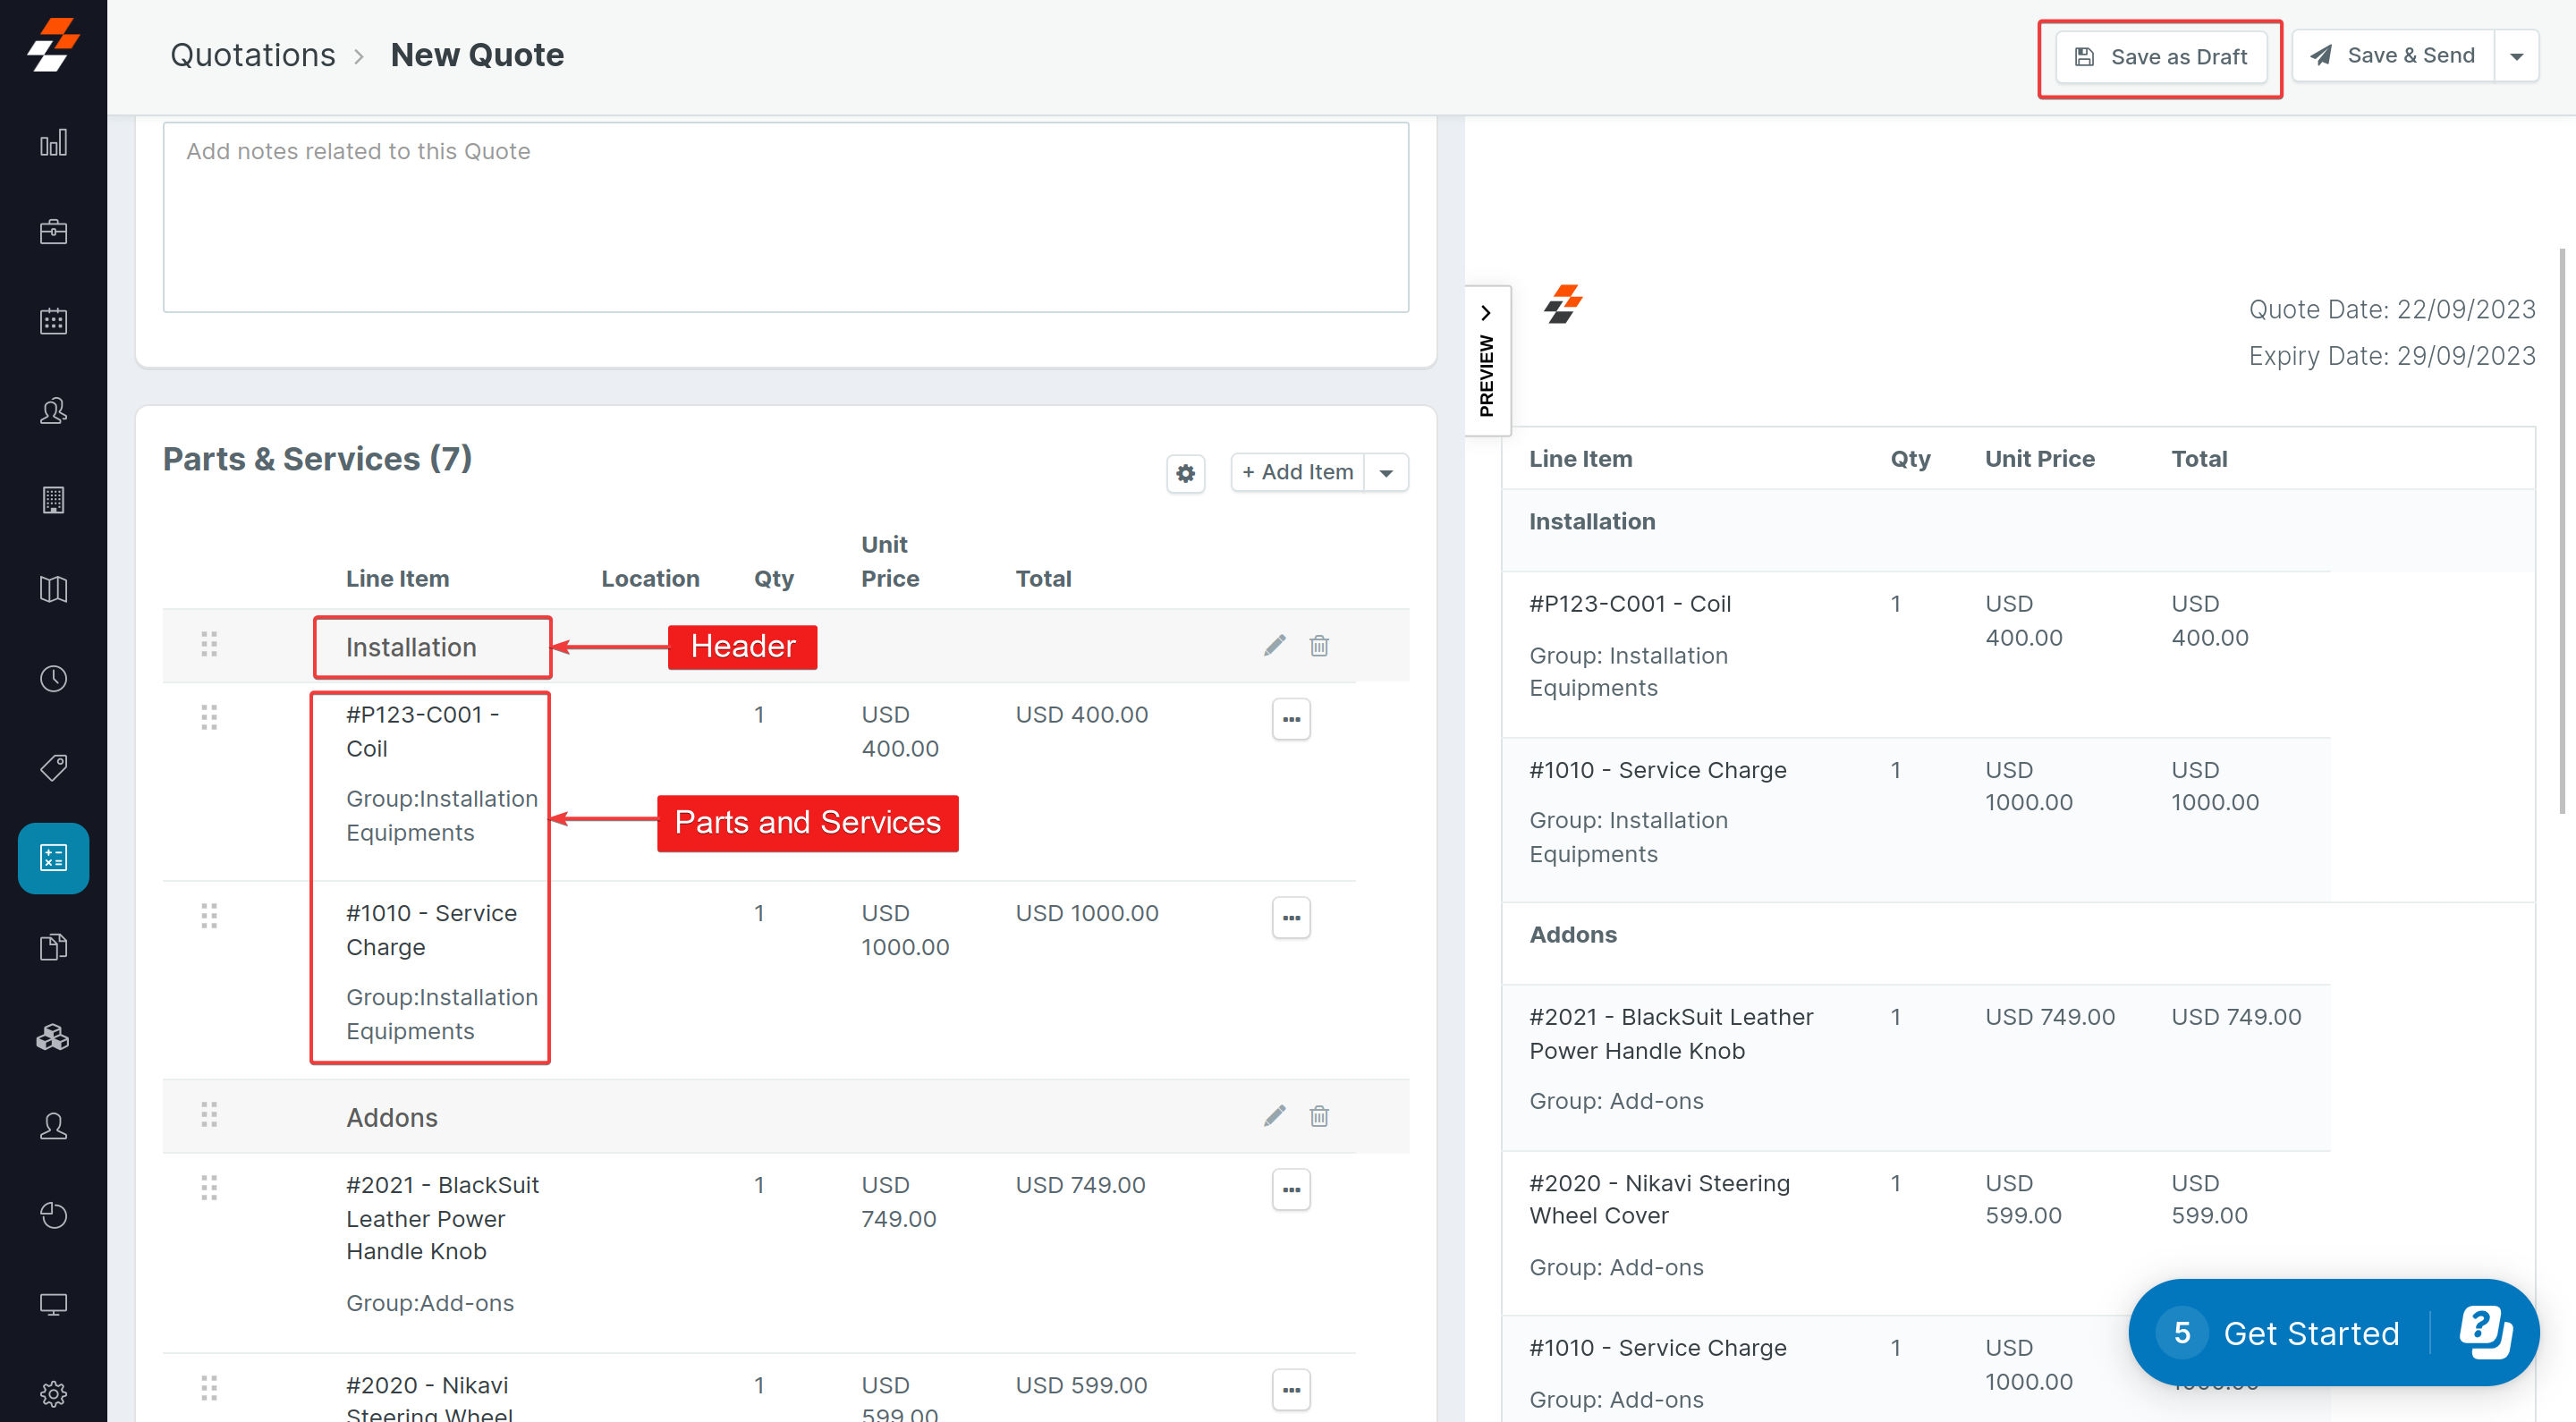Open the Save & Send dropdown arrow
Image resolution: width=2576 pixels, height=1422 pixels.
[x=2516, y=57]
